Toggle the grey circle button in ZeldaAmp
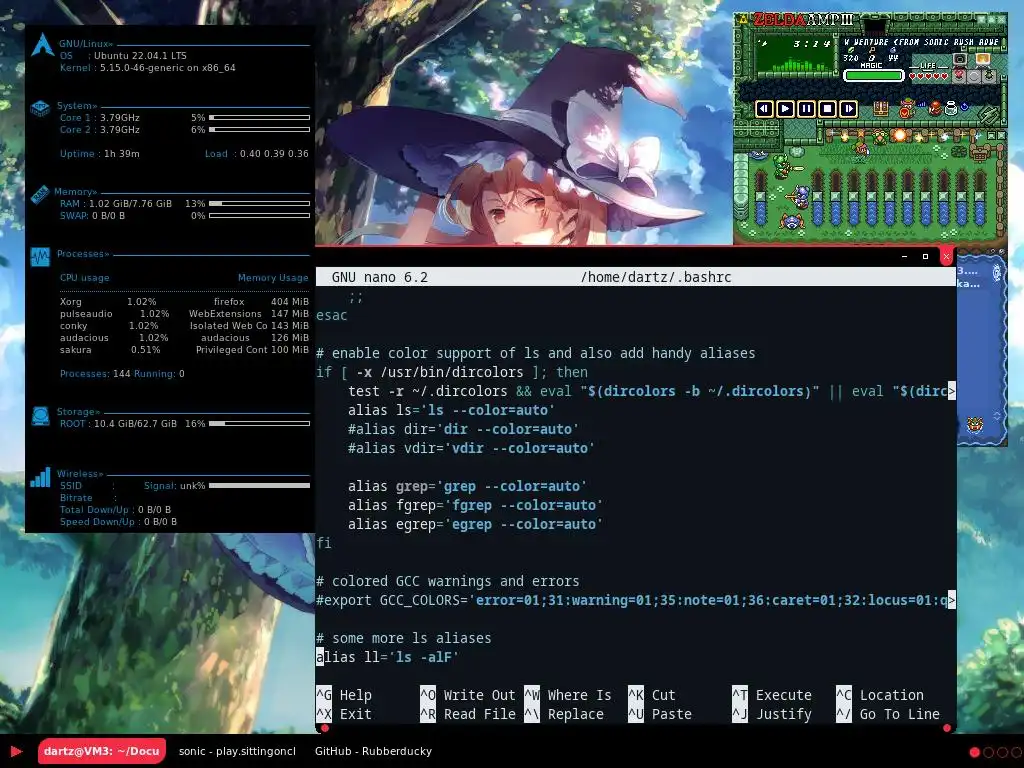 [x=974, y=76]
